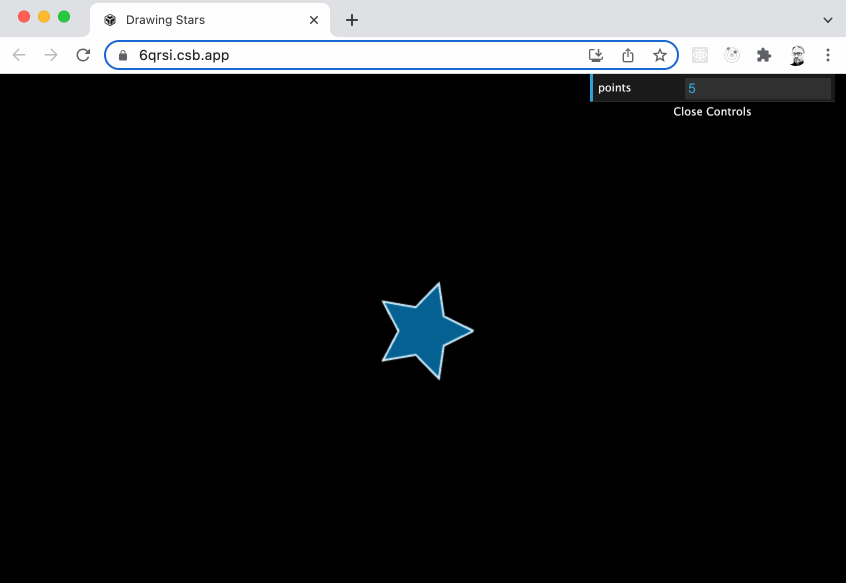Click the green maximize window button
This screenshot has height=583, width=846.
click(x=64, y=17)
